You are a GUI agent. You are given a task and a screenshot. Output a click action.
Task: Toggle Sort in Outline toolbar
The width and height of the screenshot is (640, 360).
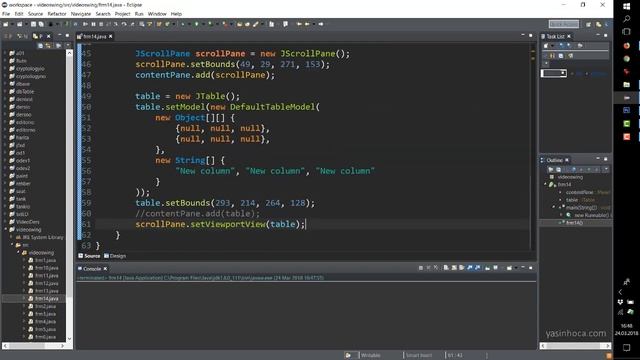(x=566, y=169)
